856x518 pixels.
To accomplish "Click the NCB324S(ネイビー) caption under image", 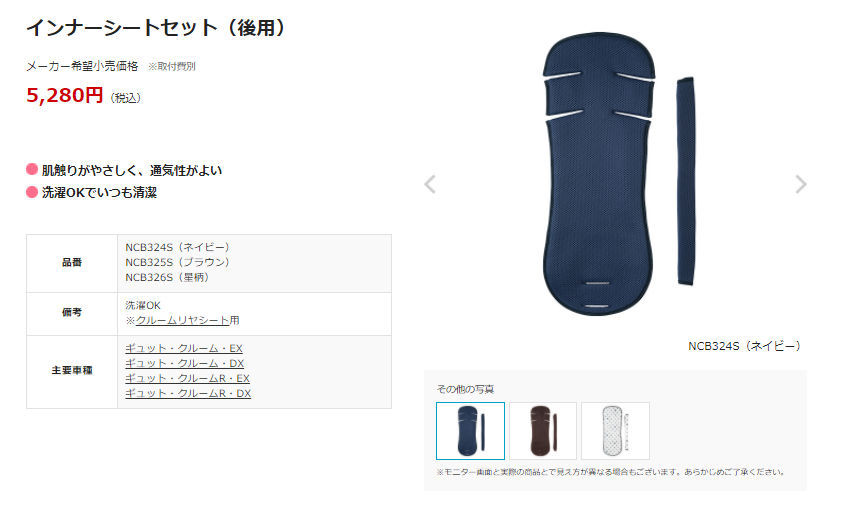I will [x=745, y=346].
